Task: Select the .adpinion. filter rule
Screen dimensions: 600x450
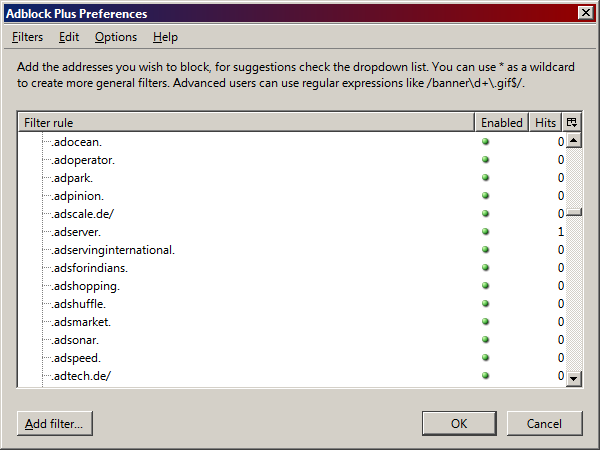Action: tap(77, 196)
